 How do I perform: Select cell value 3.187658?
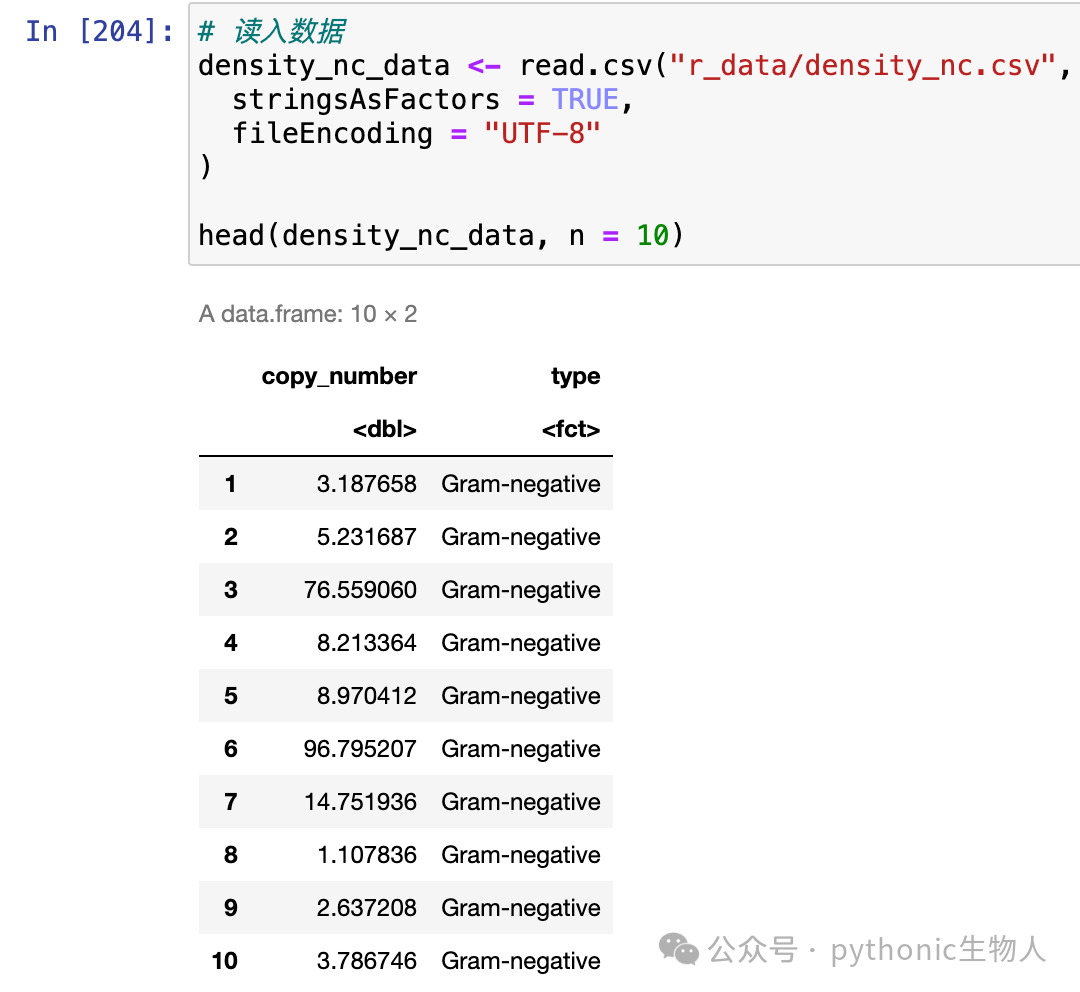point(366,484)
